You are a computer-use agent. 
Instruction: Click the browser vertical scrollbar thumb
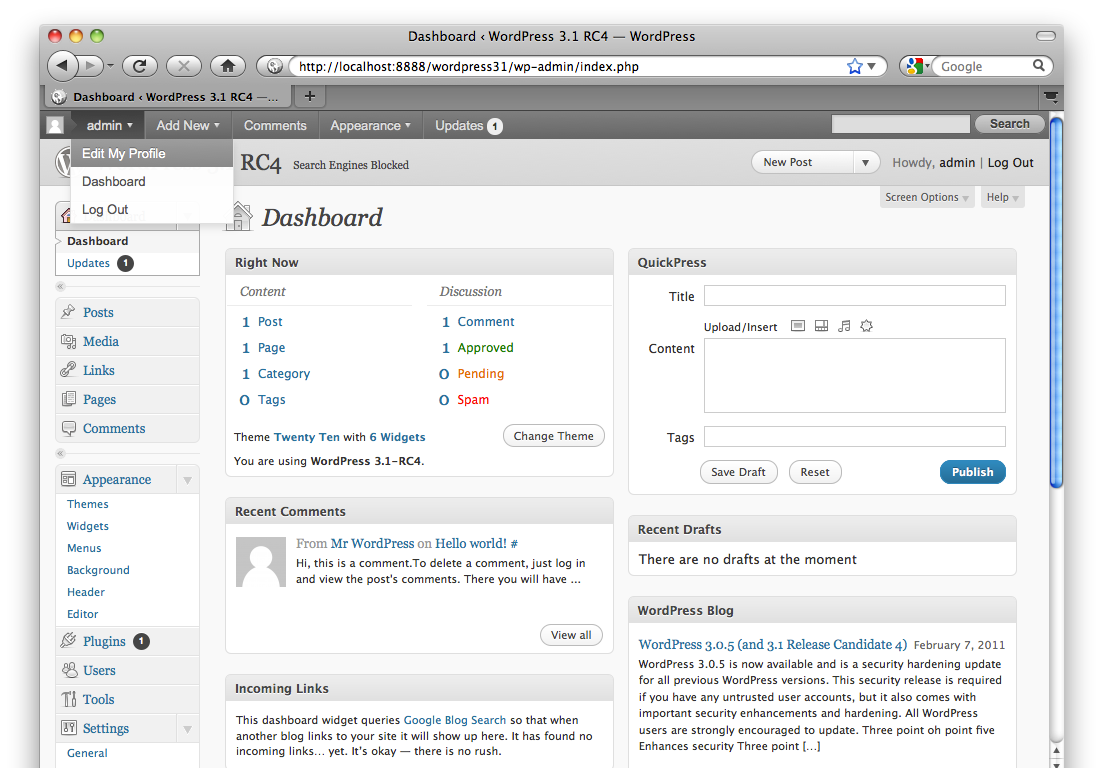point(1055,303)
